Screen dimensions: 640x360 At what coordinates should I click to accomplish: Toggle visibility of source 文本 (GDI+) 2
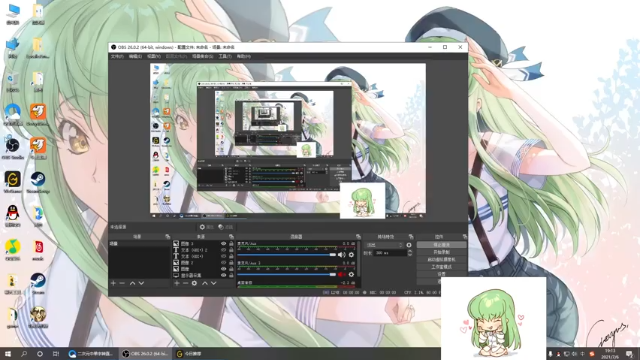click(x=223, y=250)
